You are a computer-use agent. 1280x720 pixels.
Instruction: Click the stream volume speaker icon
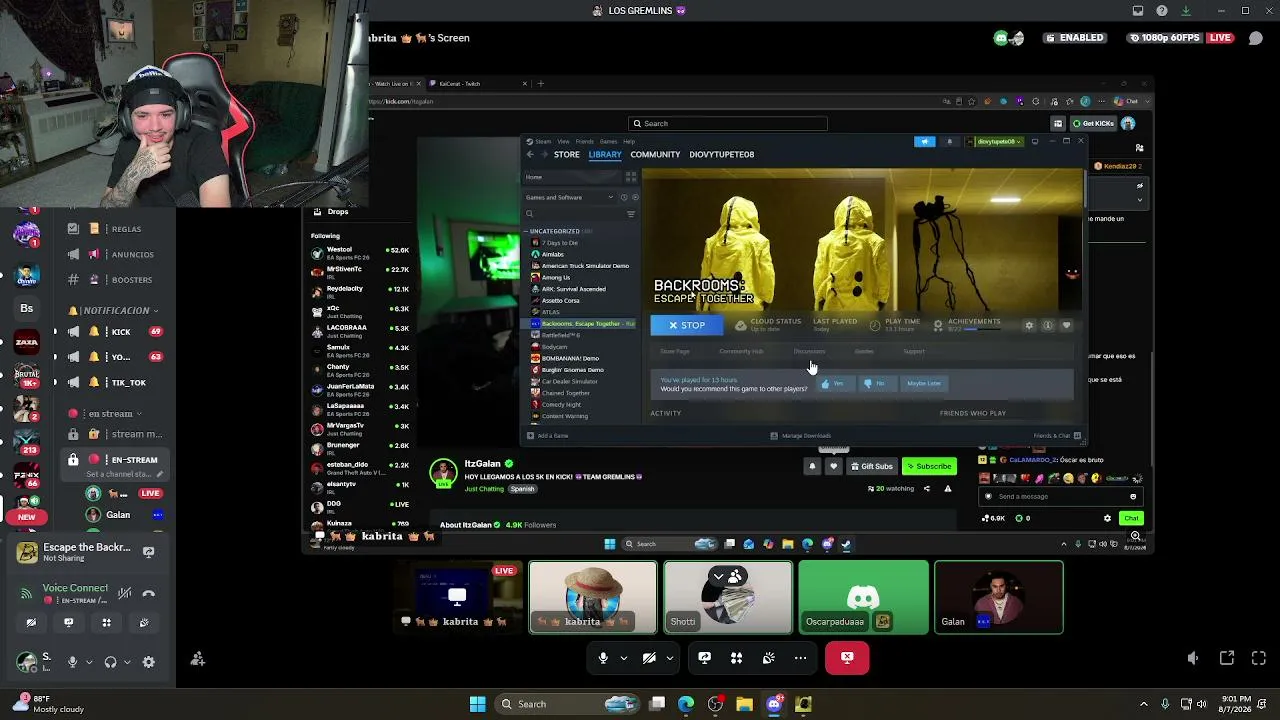click(x=1192, y=658)
